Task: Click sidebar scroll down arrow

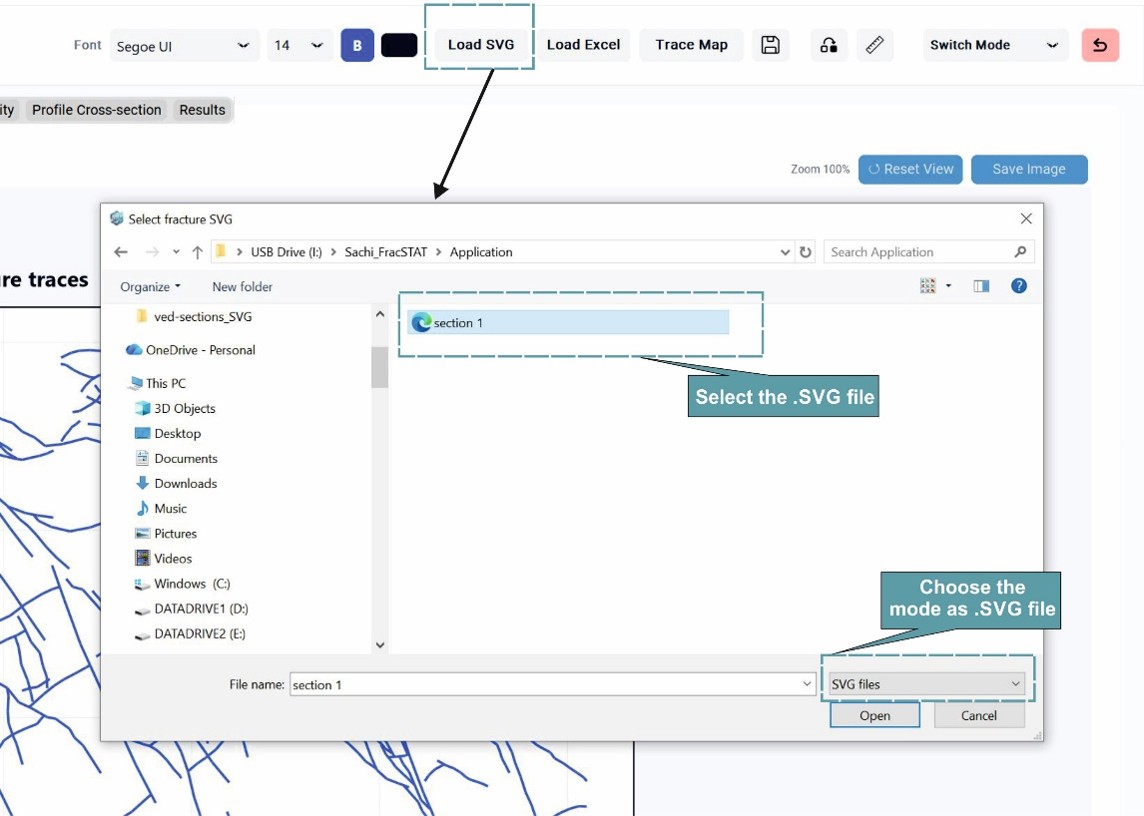Action: click(x=379, y=644)
